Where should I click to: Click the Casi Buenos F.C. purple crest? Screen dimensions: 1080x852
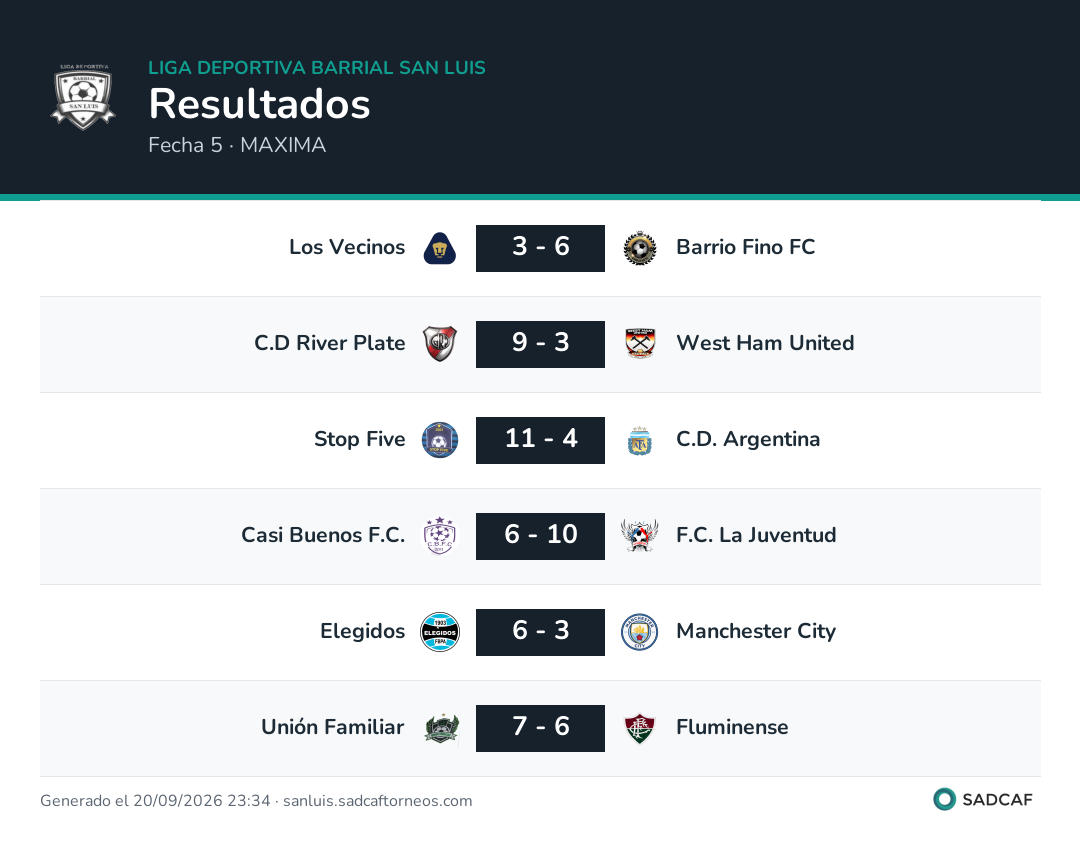[x=439, y=536]
